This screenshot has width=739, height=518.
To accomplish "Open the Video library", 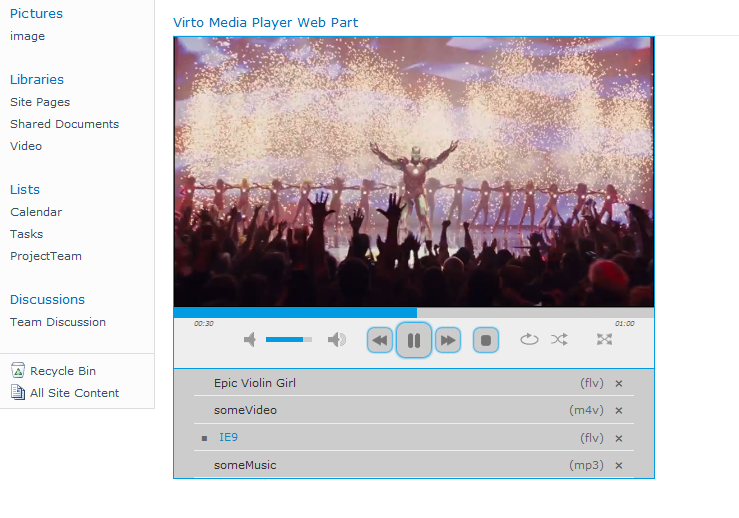I will (26, 146).
